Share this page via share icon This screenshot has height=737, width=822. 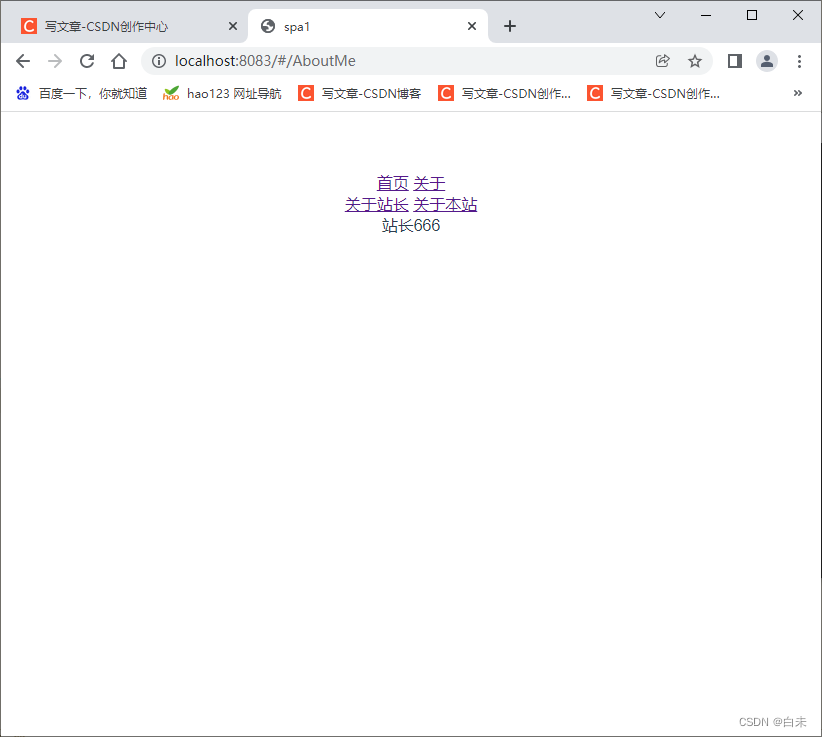(x=663, y=61)
